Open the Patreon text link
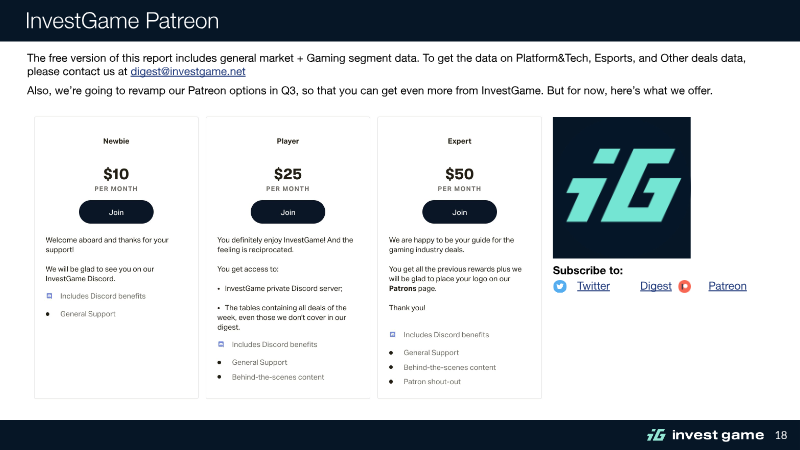800x450 pixels. tap(727, 287)
